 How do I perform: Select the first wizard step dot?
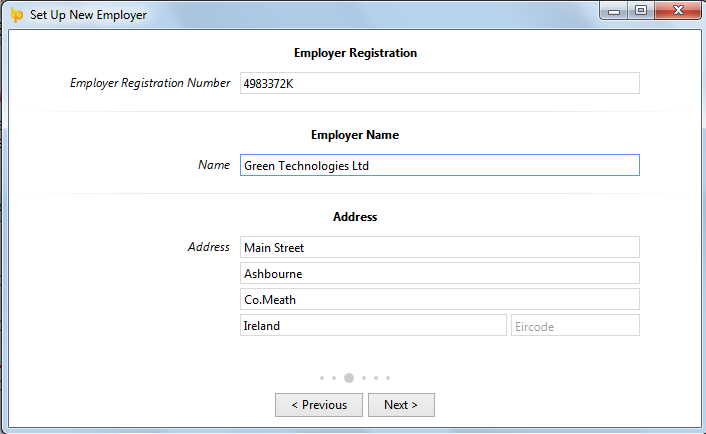(x=322, y=378)
